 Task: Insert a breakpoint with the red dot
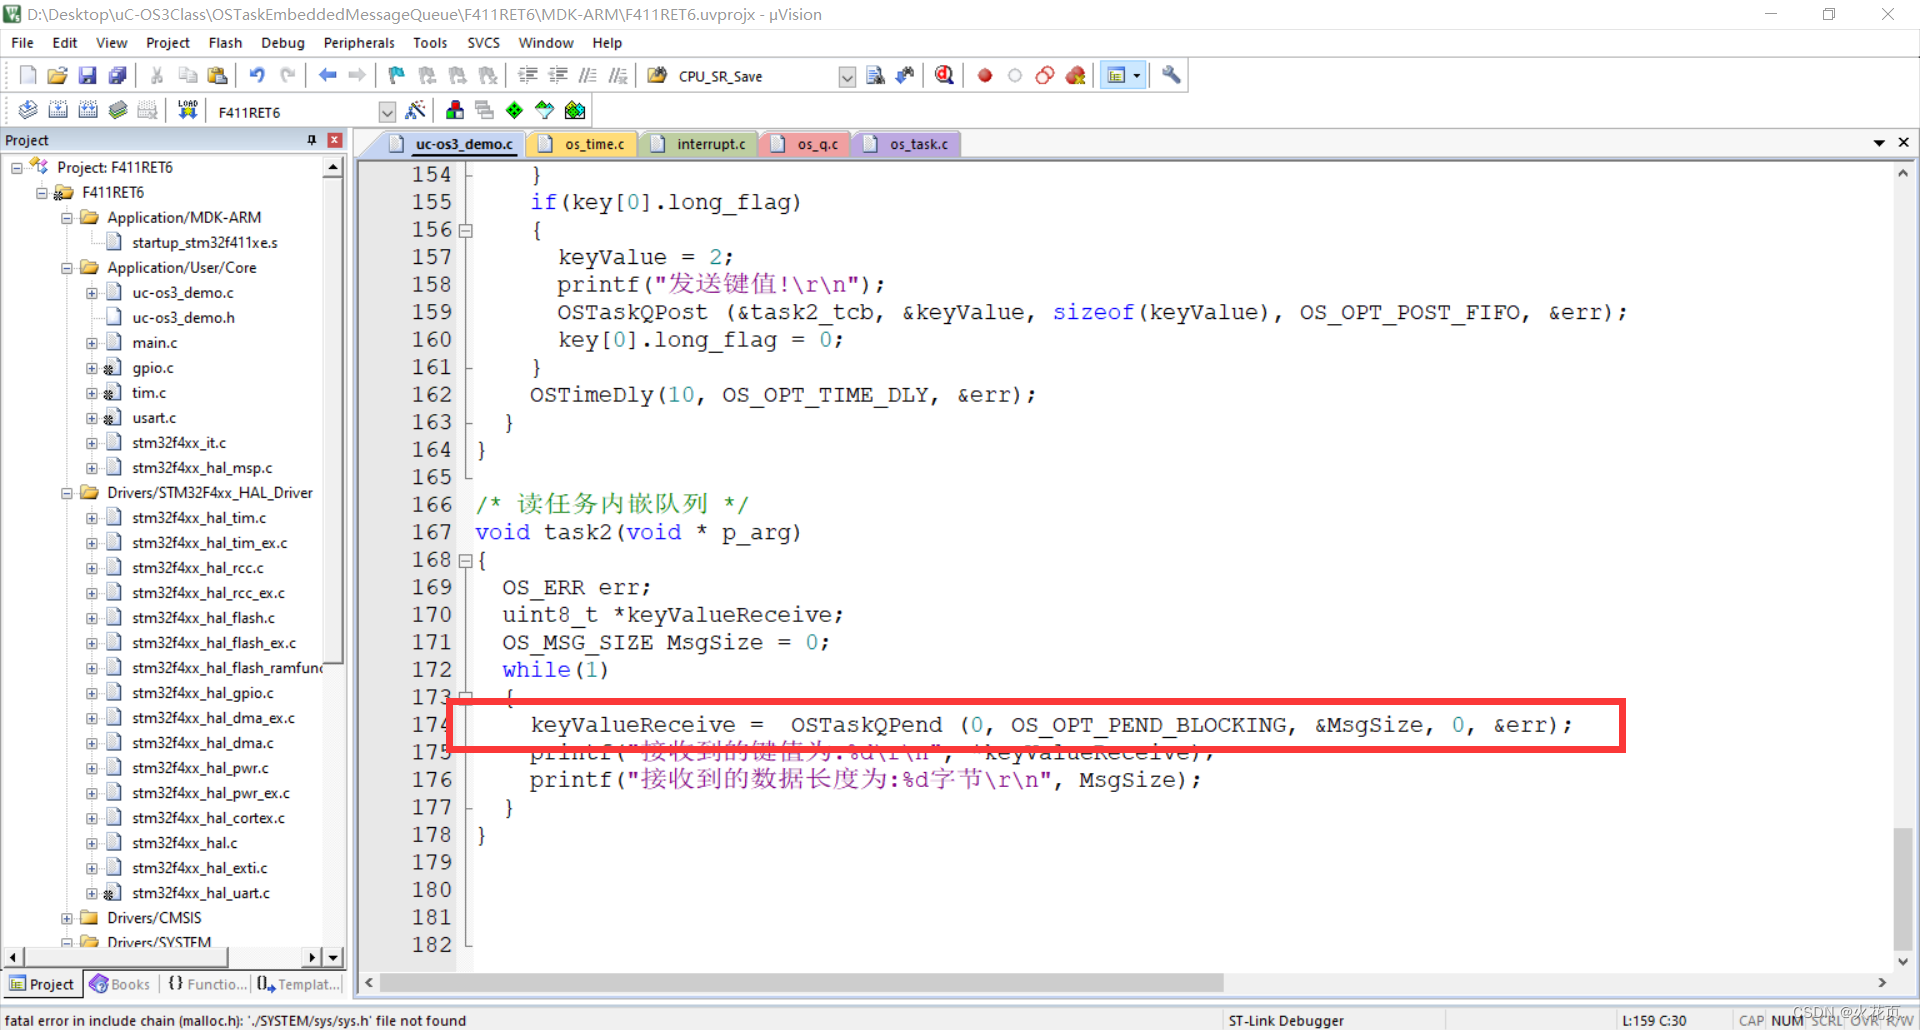click(985, 76)
